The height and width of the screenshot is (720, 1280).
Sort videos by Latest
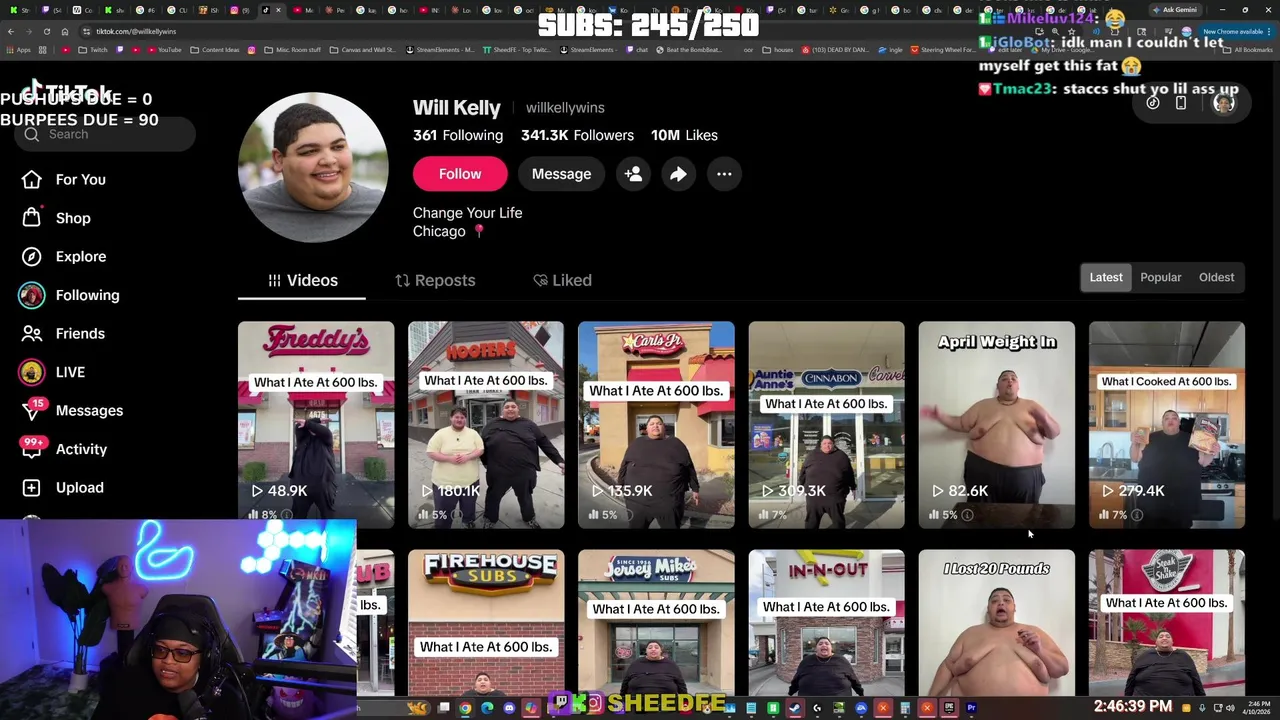[1106, 277]
